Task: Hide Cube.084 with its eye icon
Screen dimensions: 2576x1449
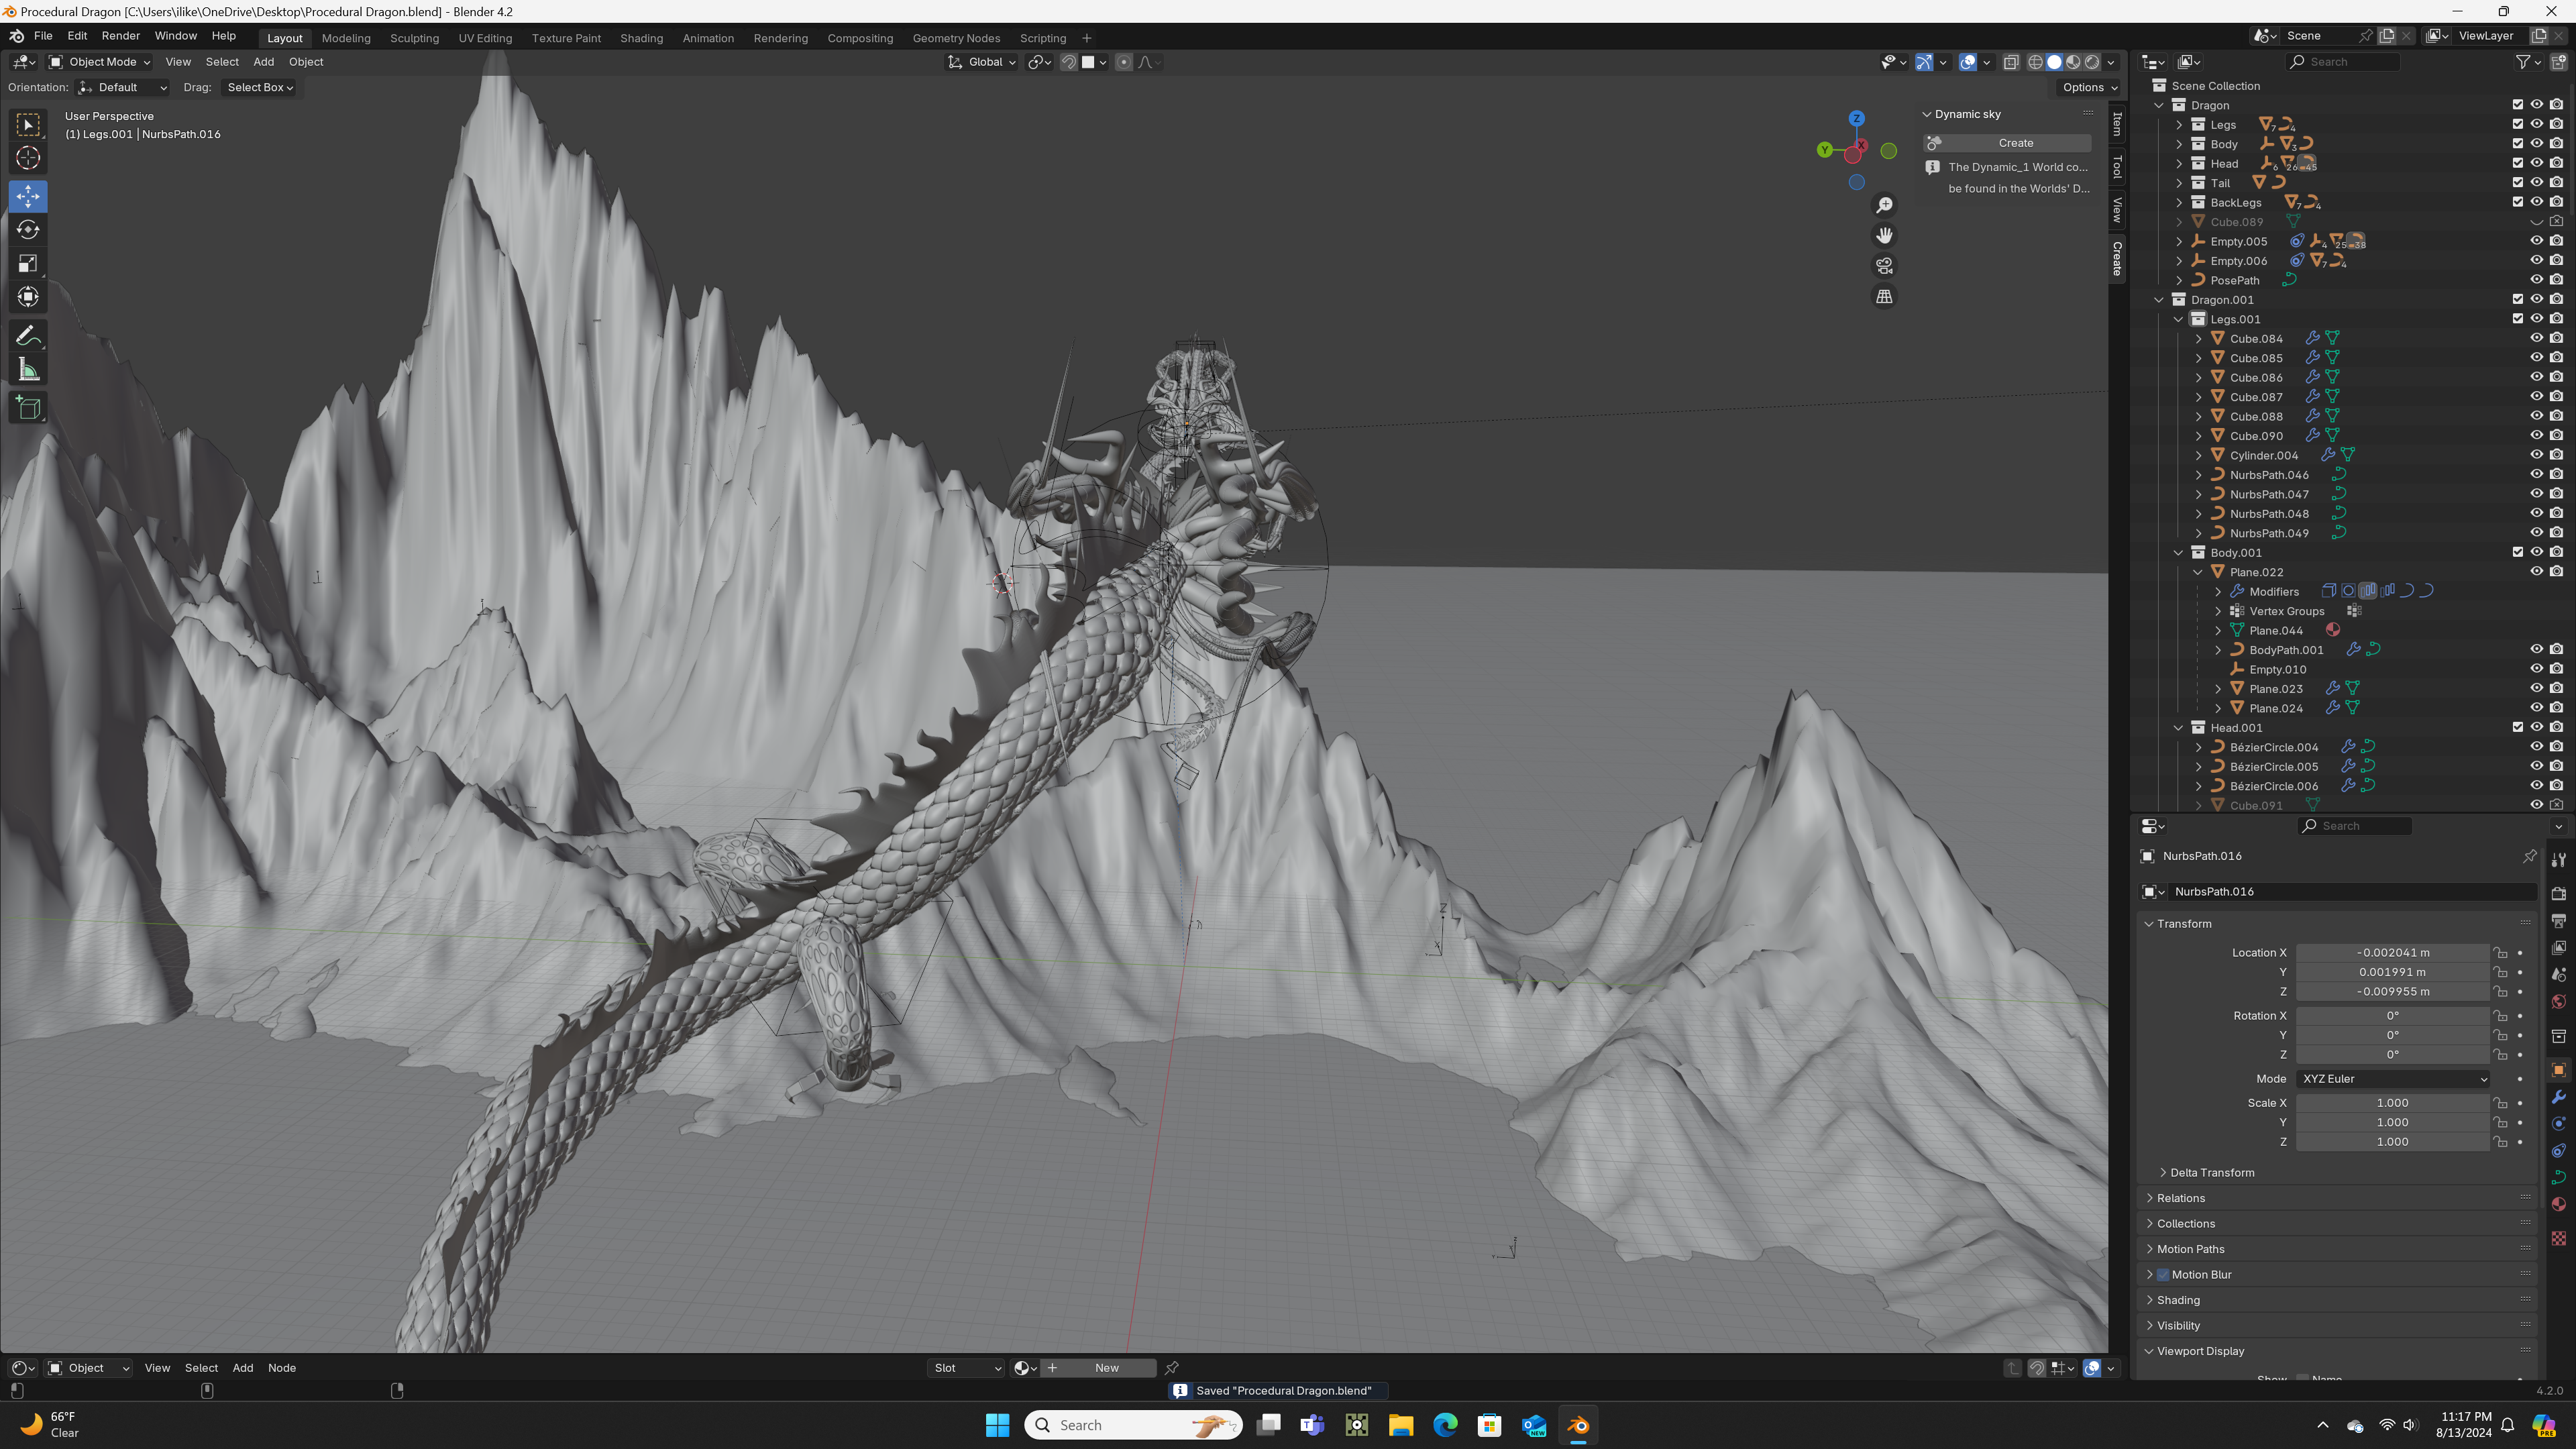Action: 2536,338
